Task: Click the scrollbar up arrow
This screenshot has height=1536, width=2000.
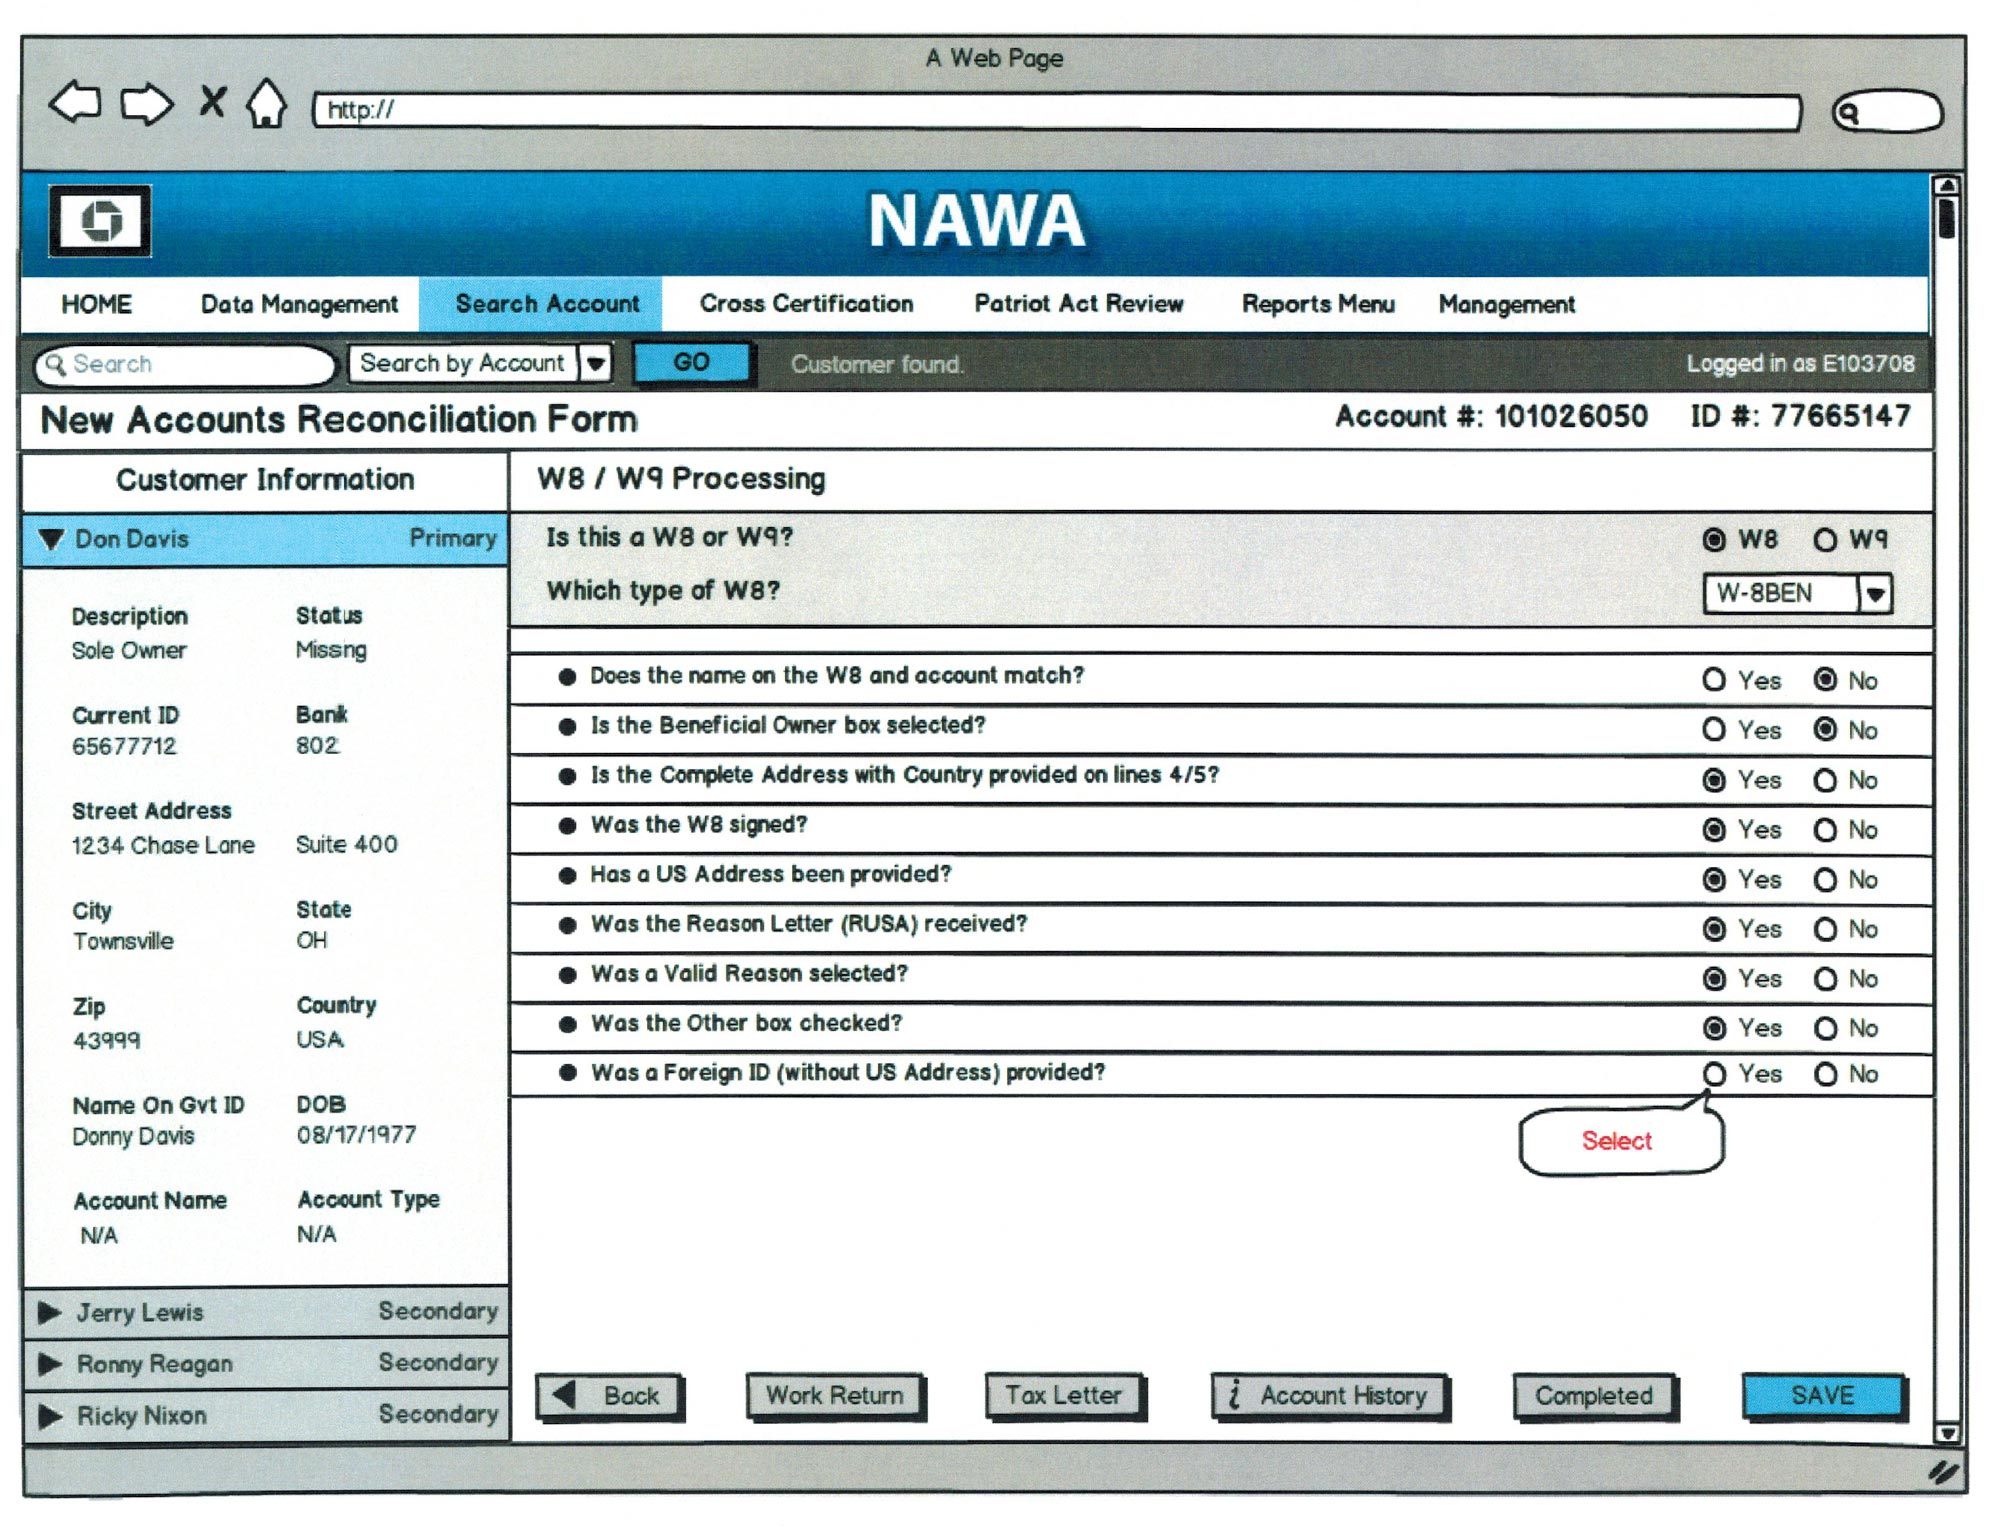Action: pyautogui.click(x=1946, y=186)
